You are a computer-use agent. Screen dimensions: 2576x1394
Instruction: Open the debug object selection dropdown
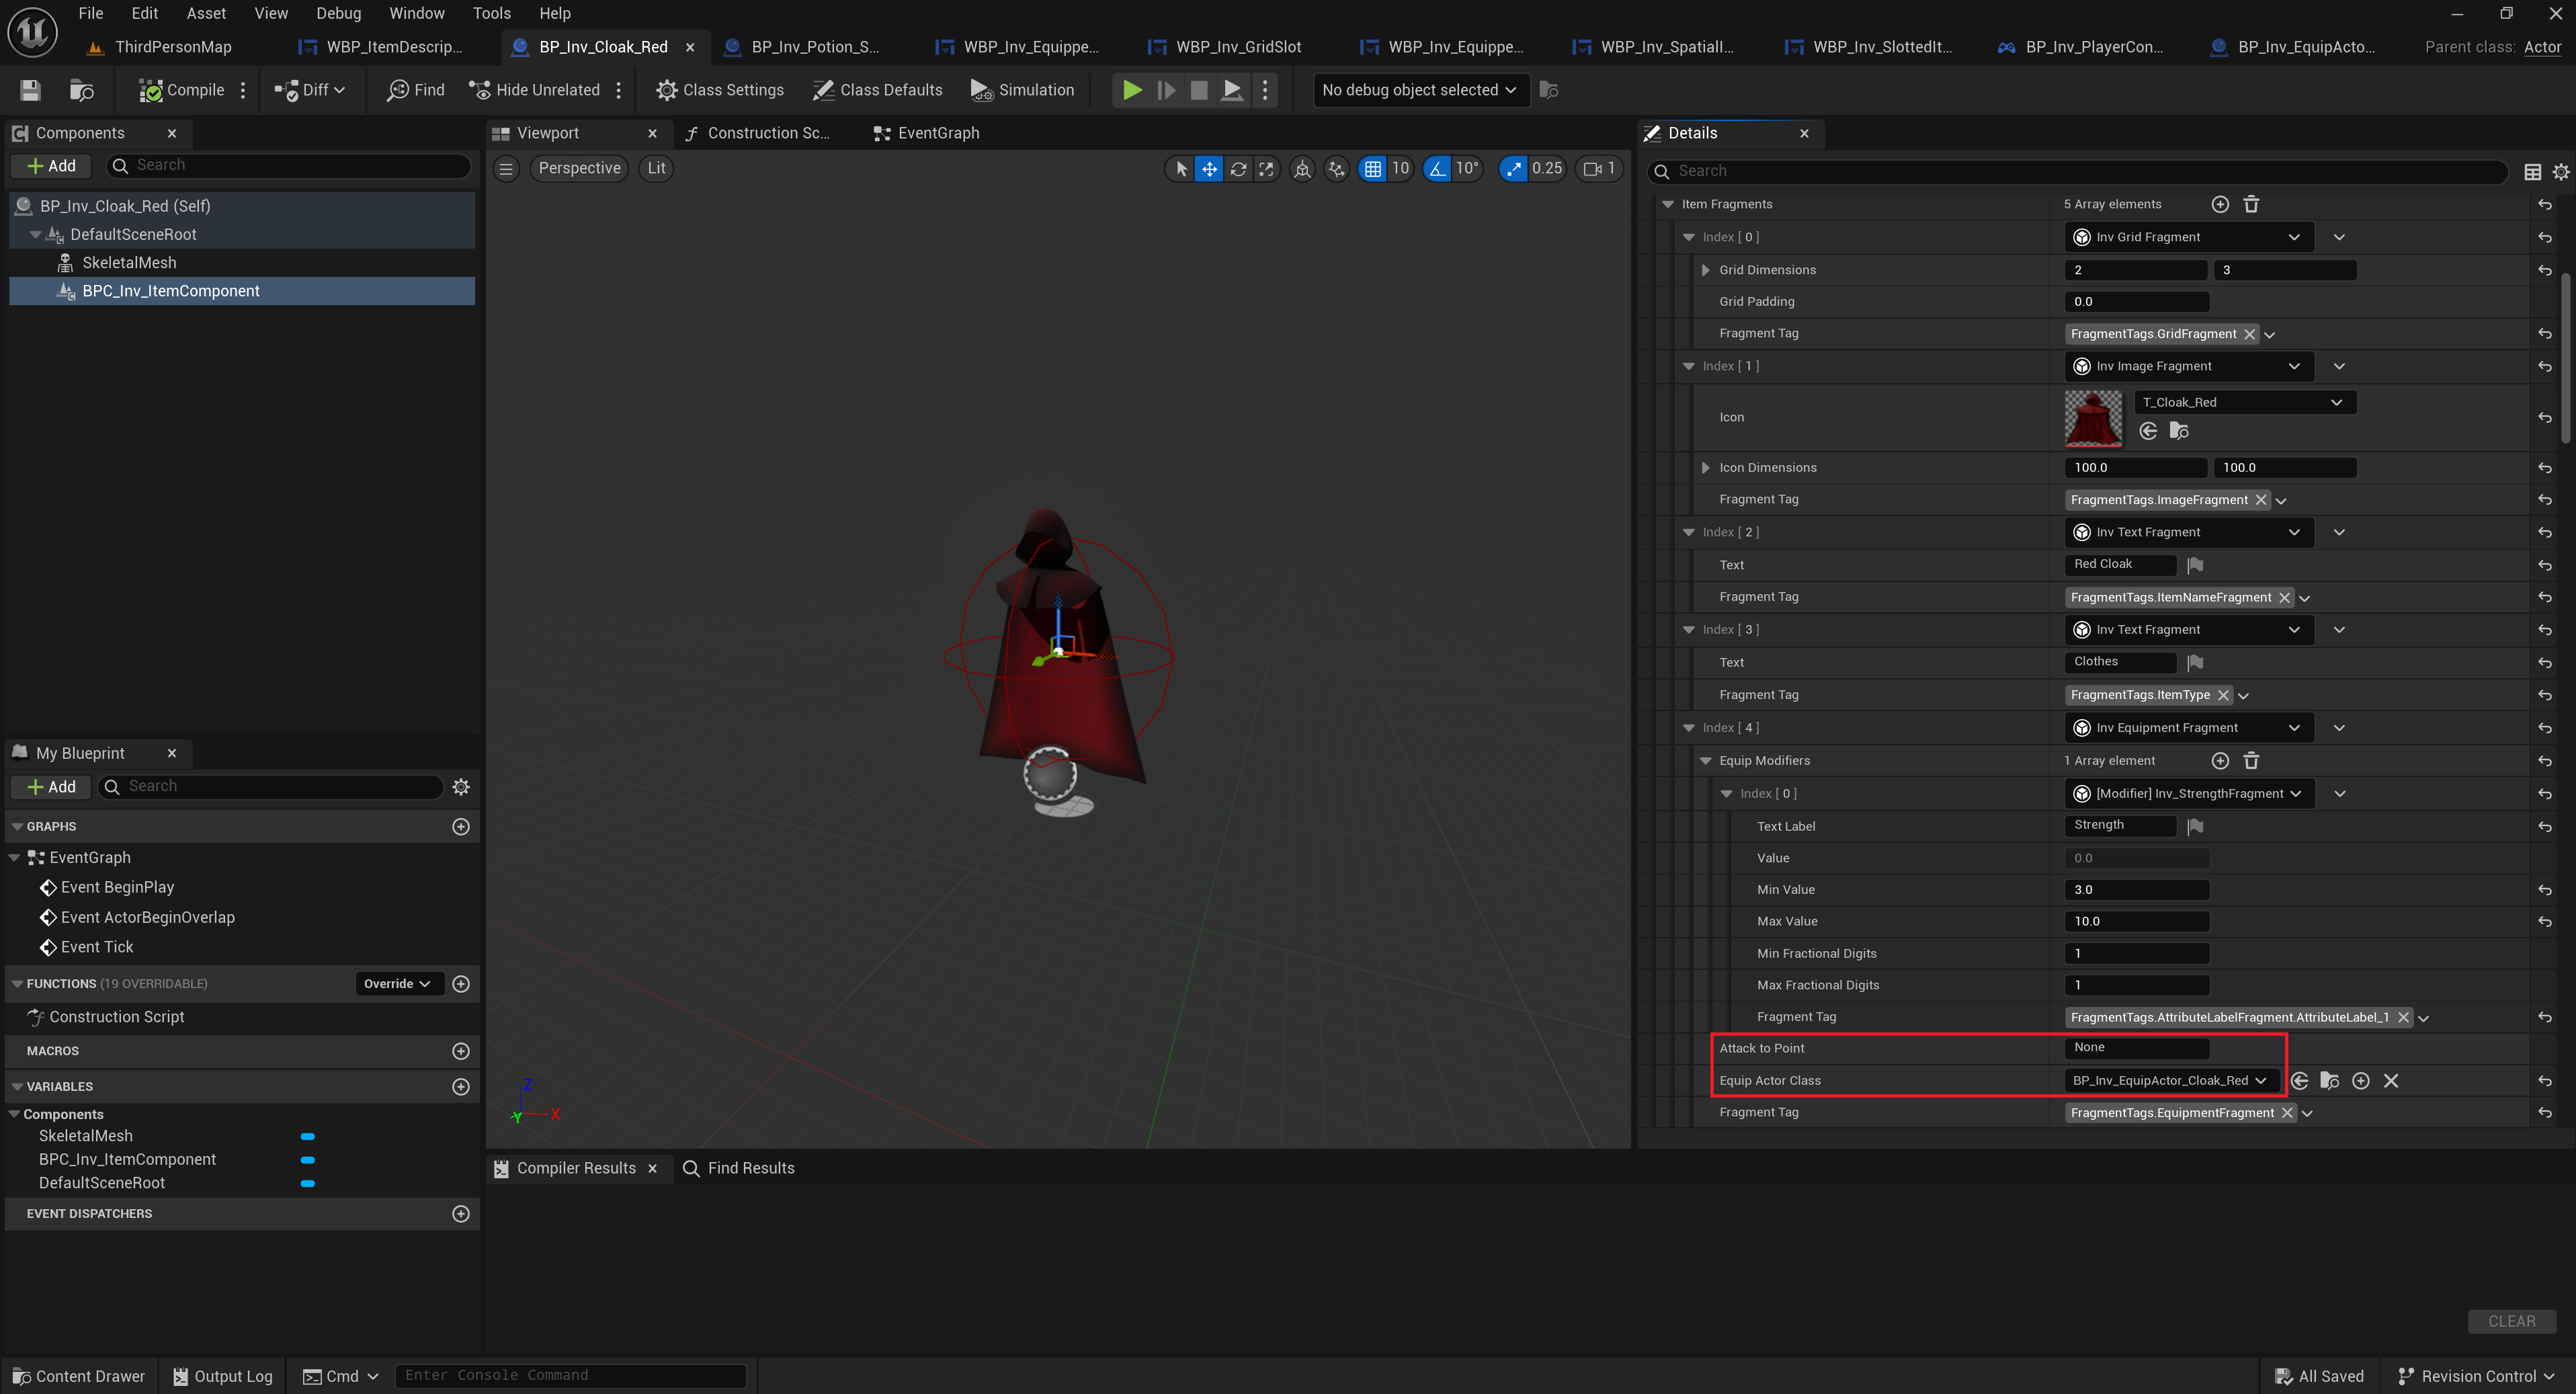[x=1418, y=90]
